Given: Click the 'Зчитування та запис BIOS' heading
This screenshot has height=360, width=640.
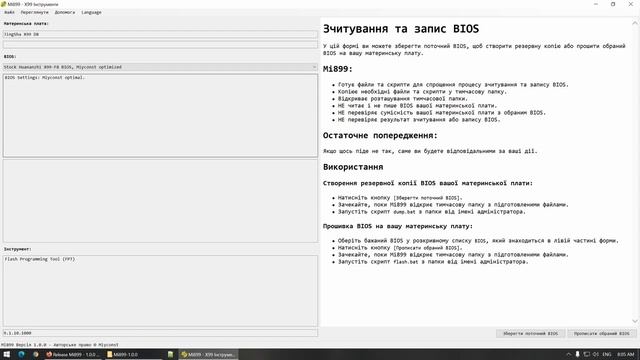Looking at the screenshot, I should click(401, 29).
